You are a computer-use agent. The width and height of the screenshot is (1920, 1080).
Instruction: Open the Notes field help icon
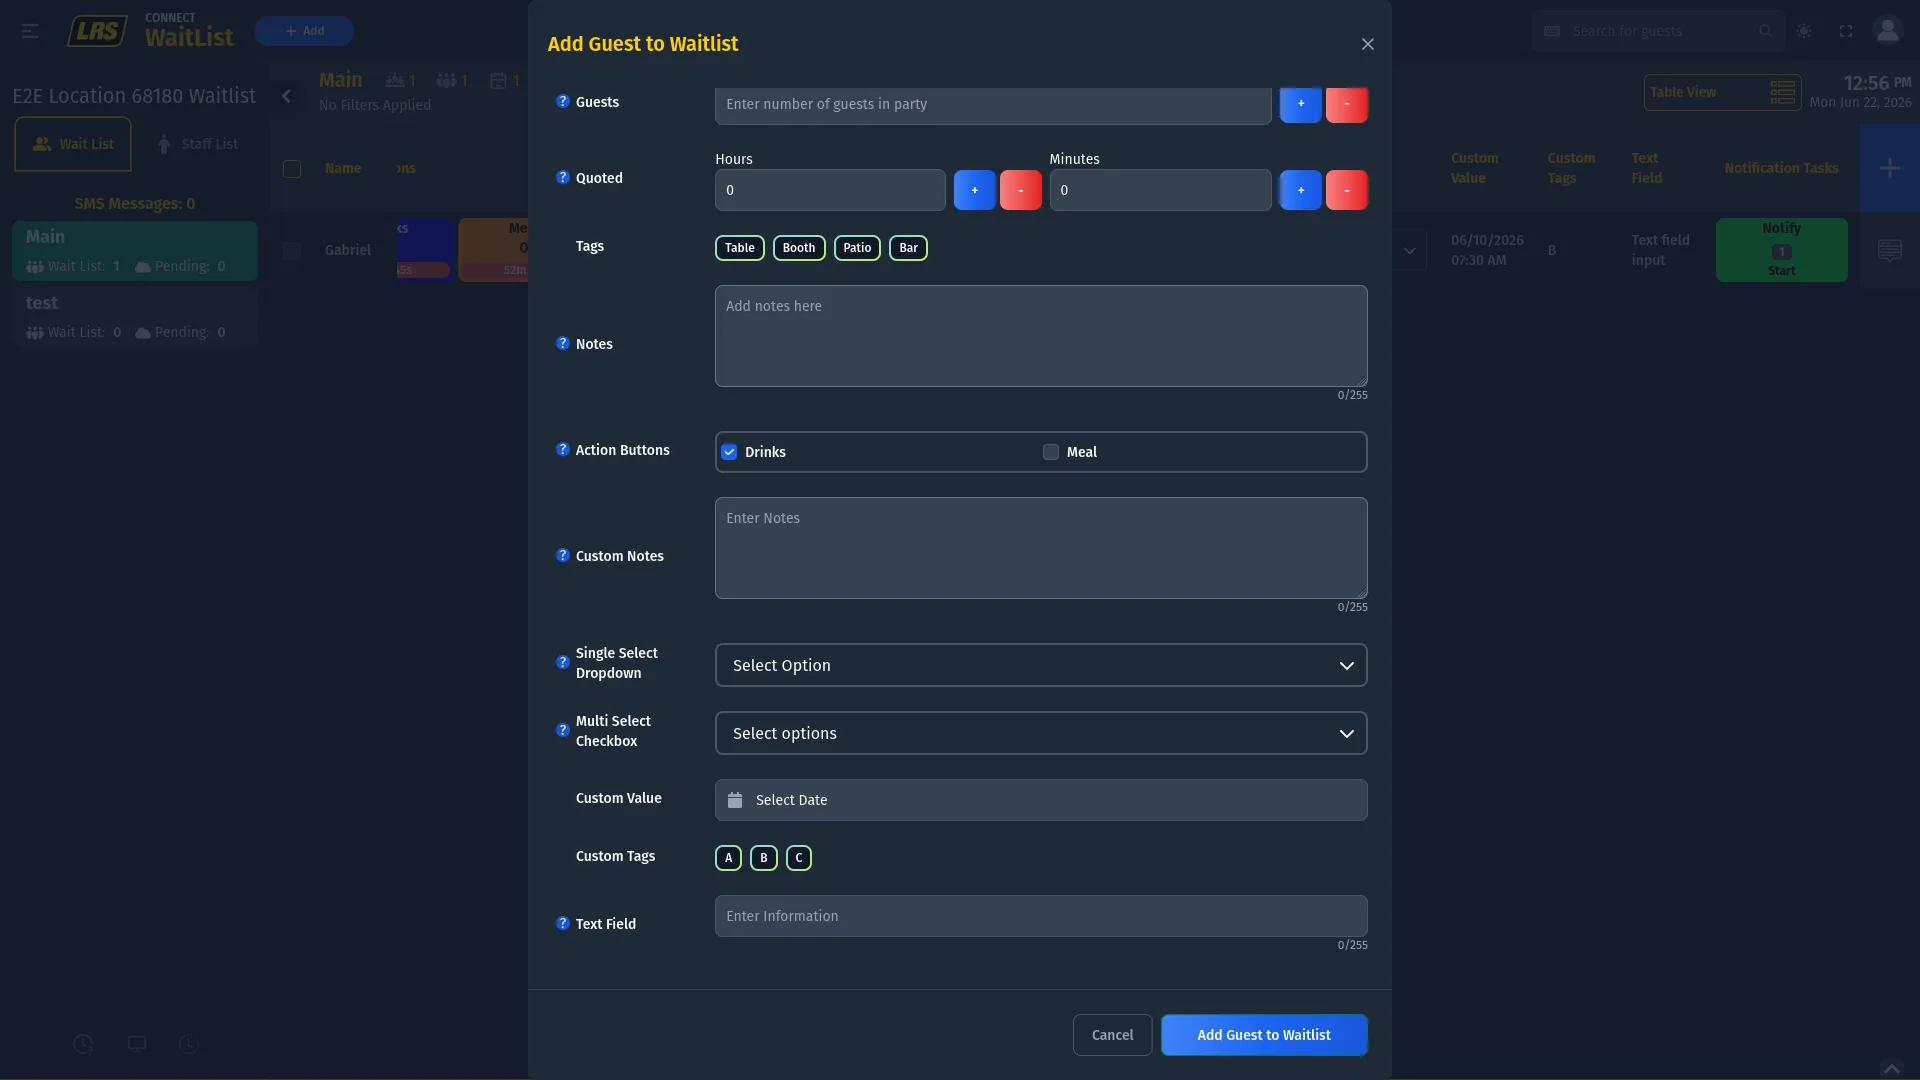click(562, 344)
